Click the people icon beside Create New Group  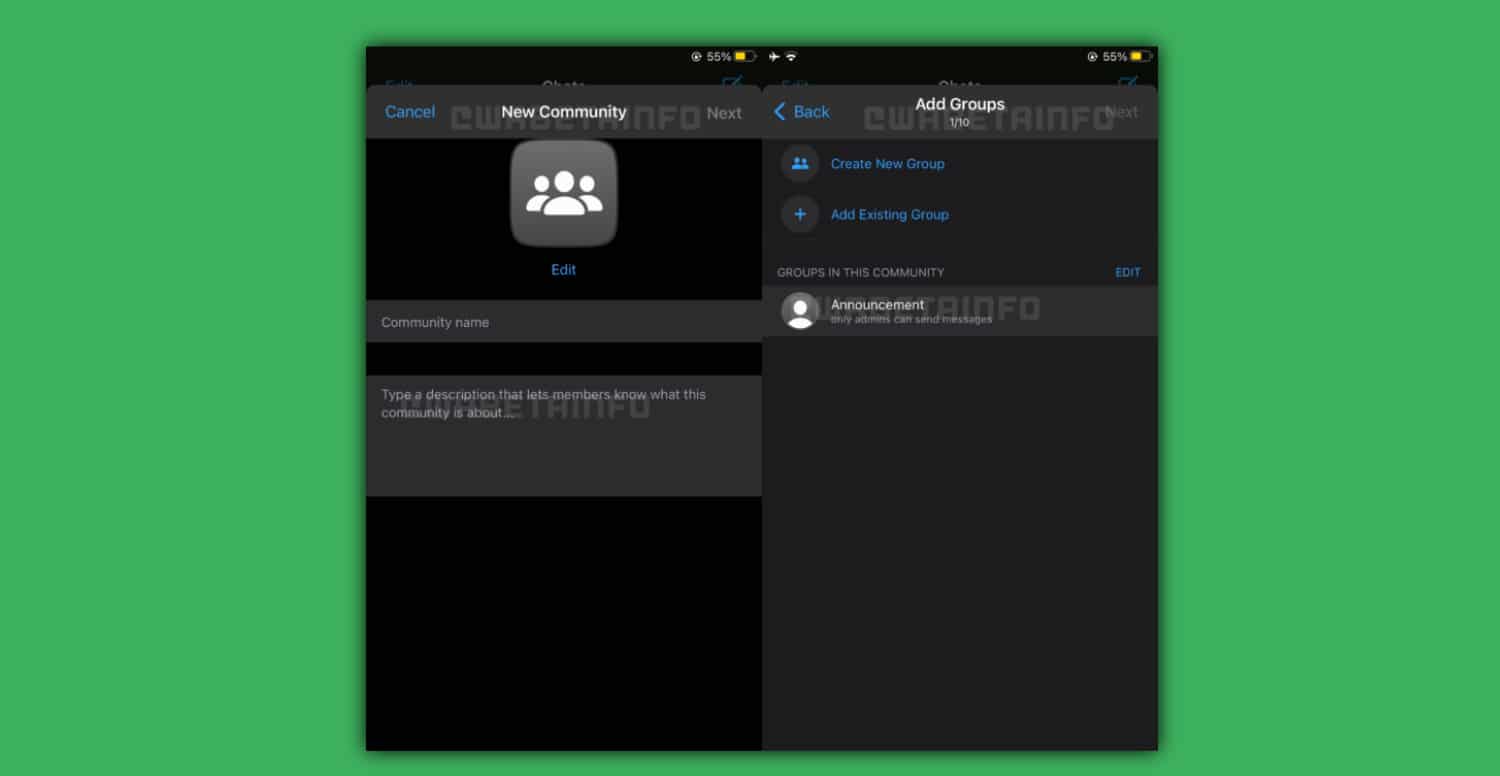[x=799, y=164]
